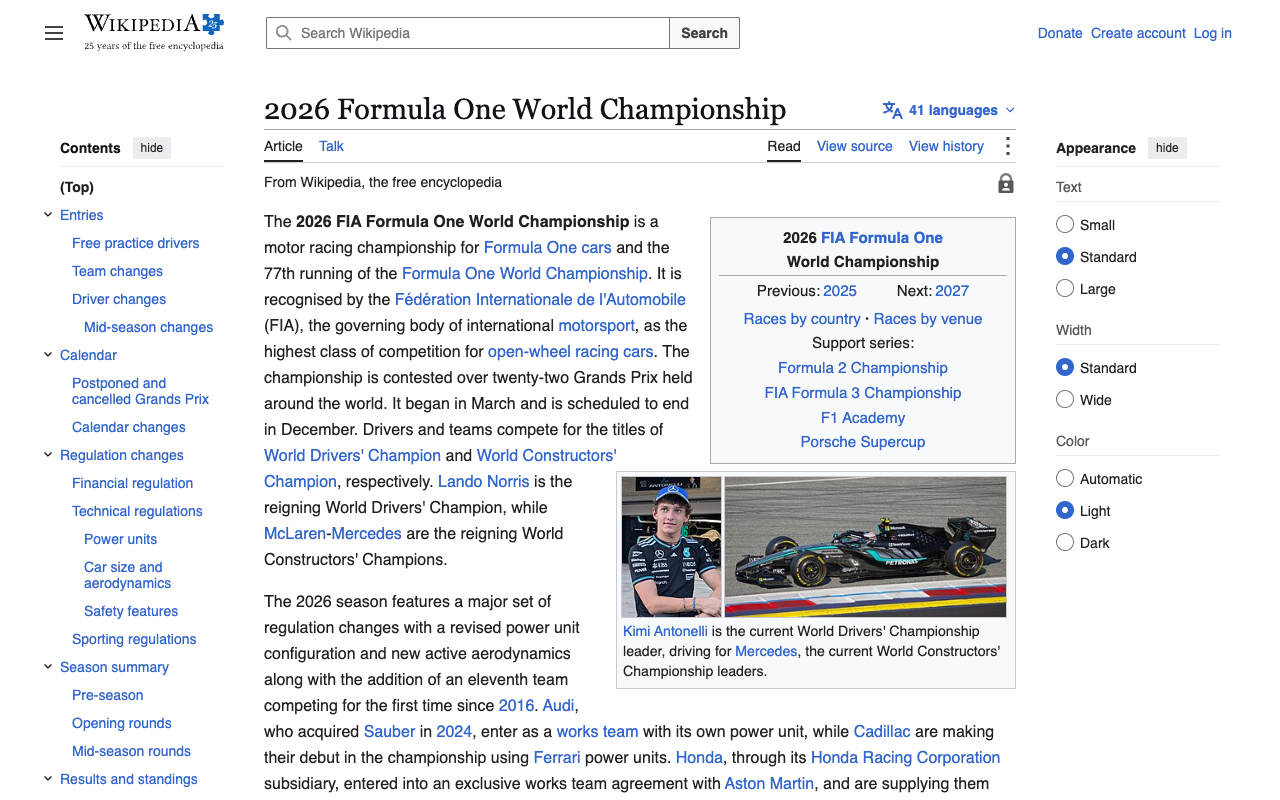Screen dimensions: 1280x800
Task: Open the three-dot more options menu
Action: click(x=1007, y=147)
